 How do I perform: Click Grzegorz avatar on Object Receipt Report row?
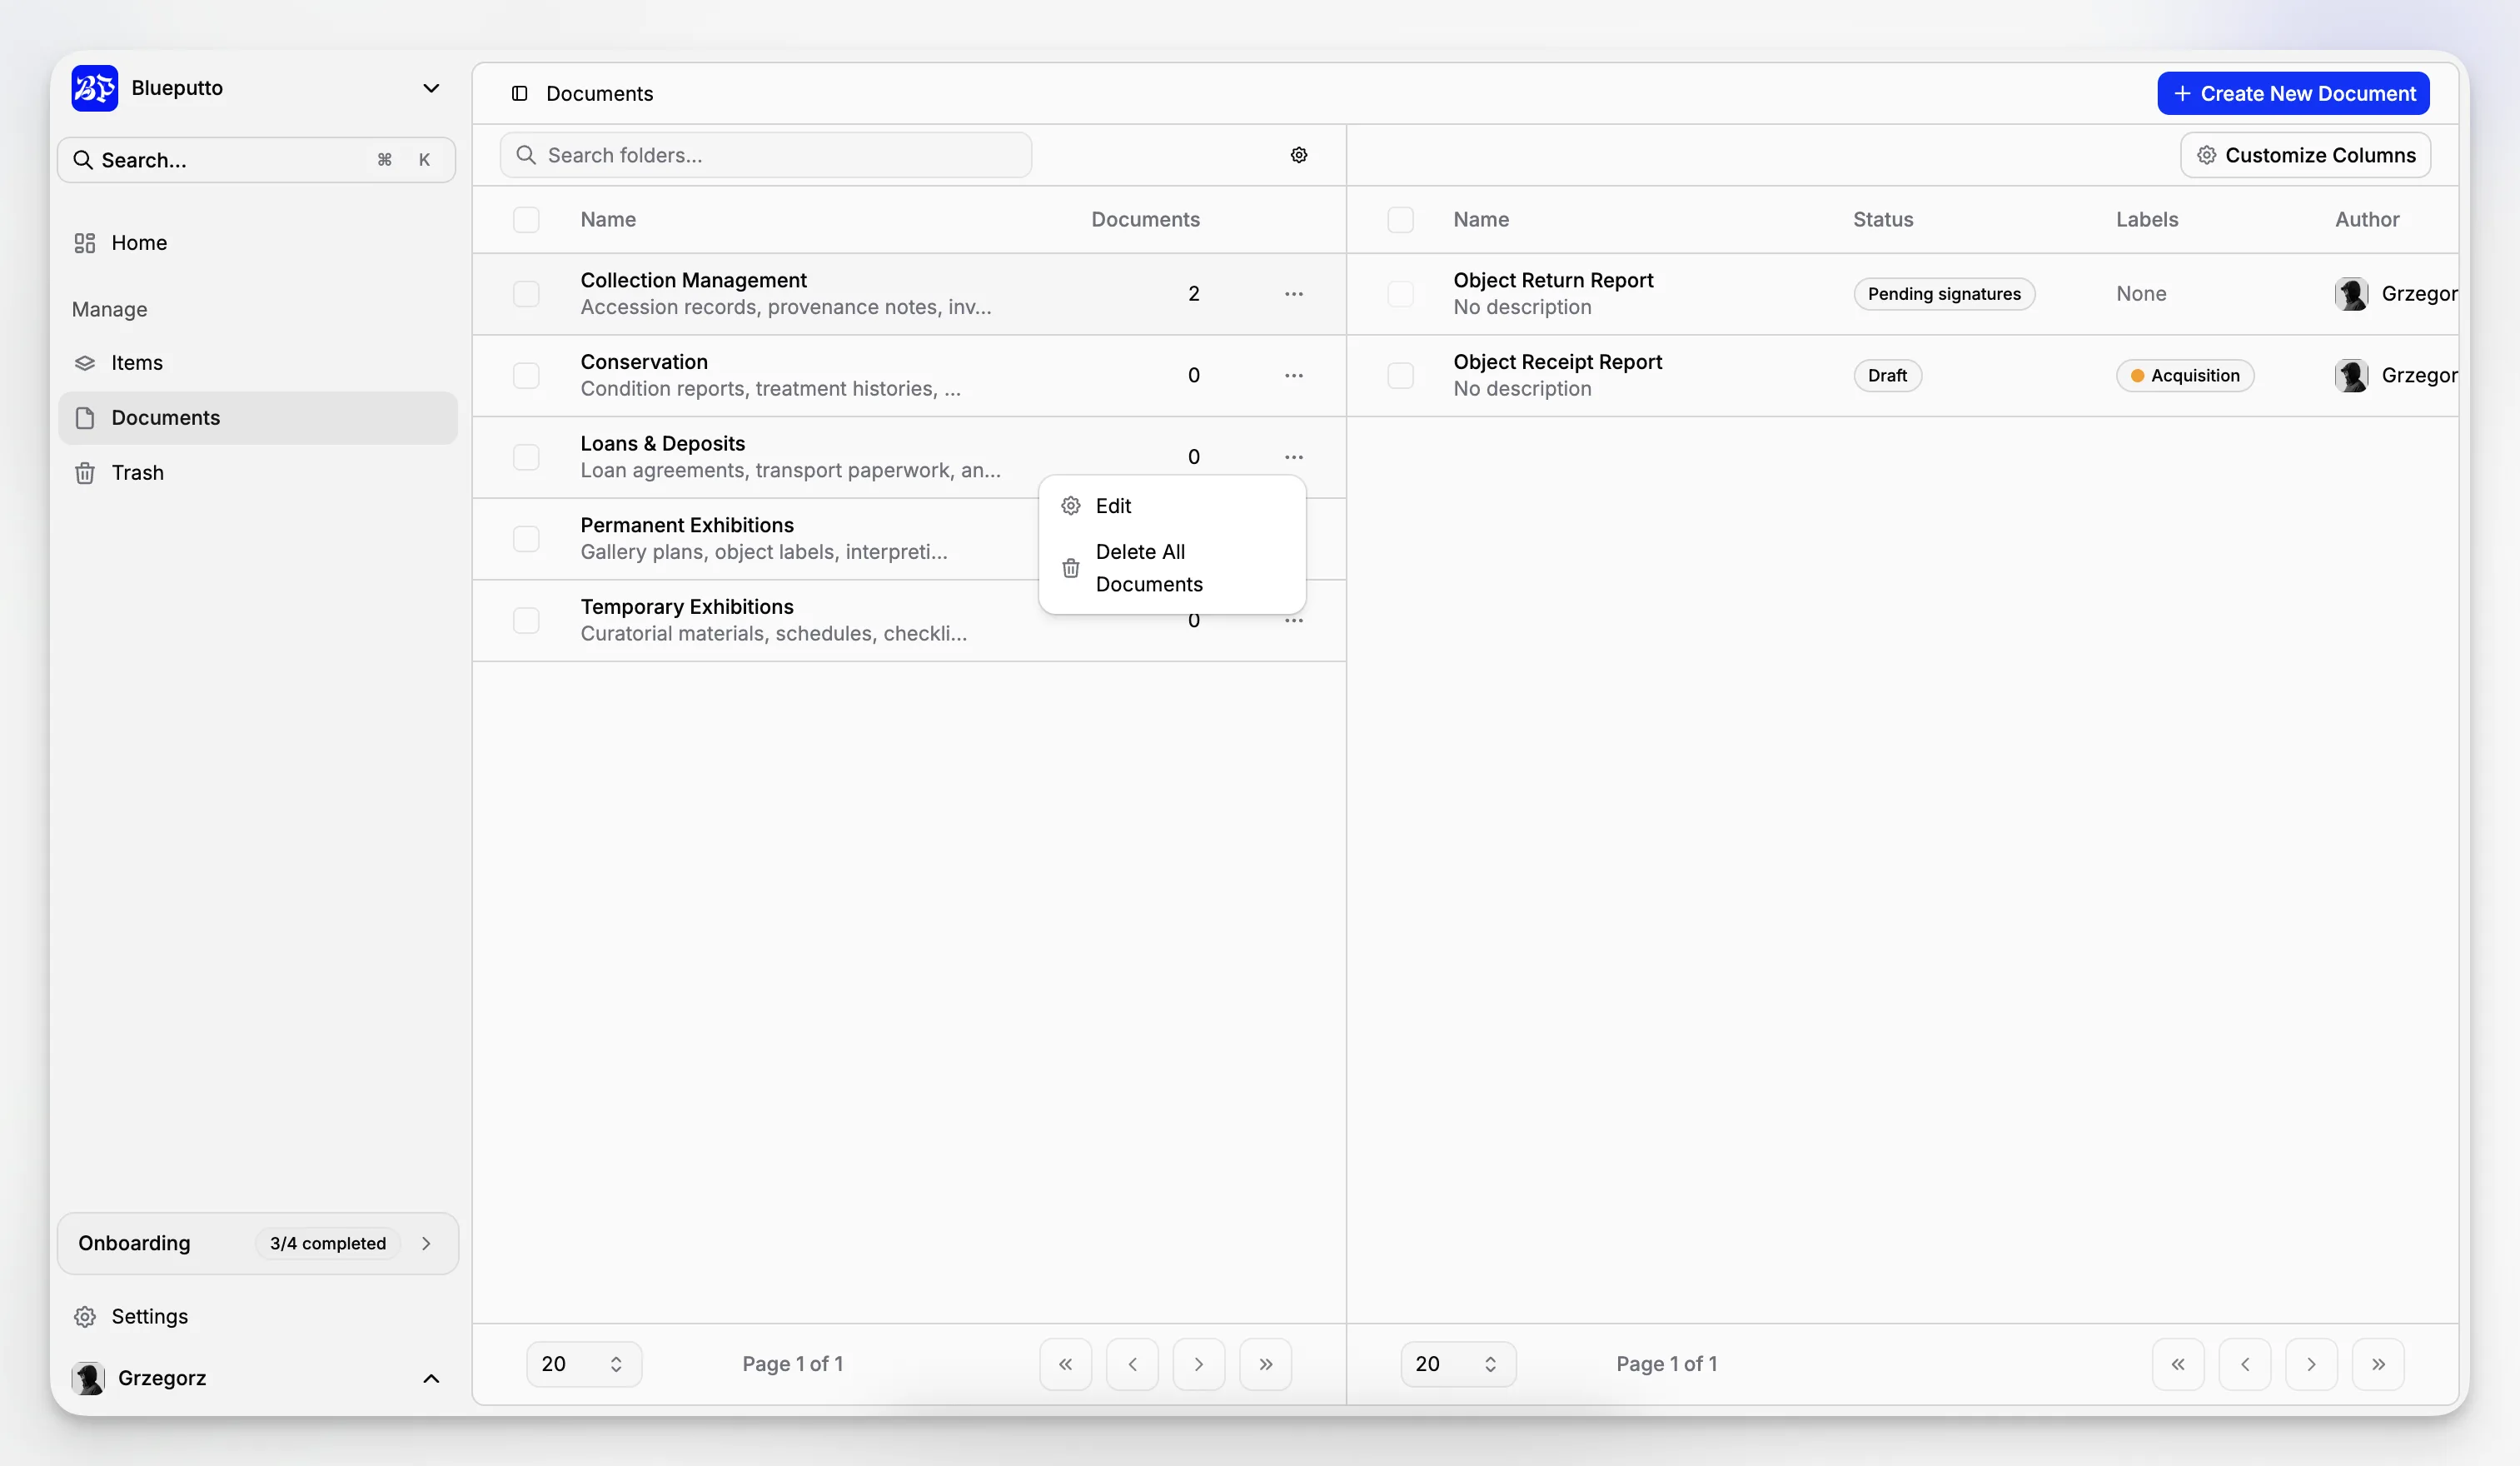click(2351, 375)
